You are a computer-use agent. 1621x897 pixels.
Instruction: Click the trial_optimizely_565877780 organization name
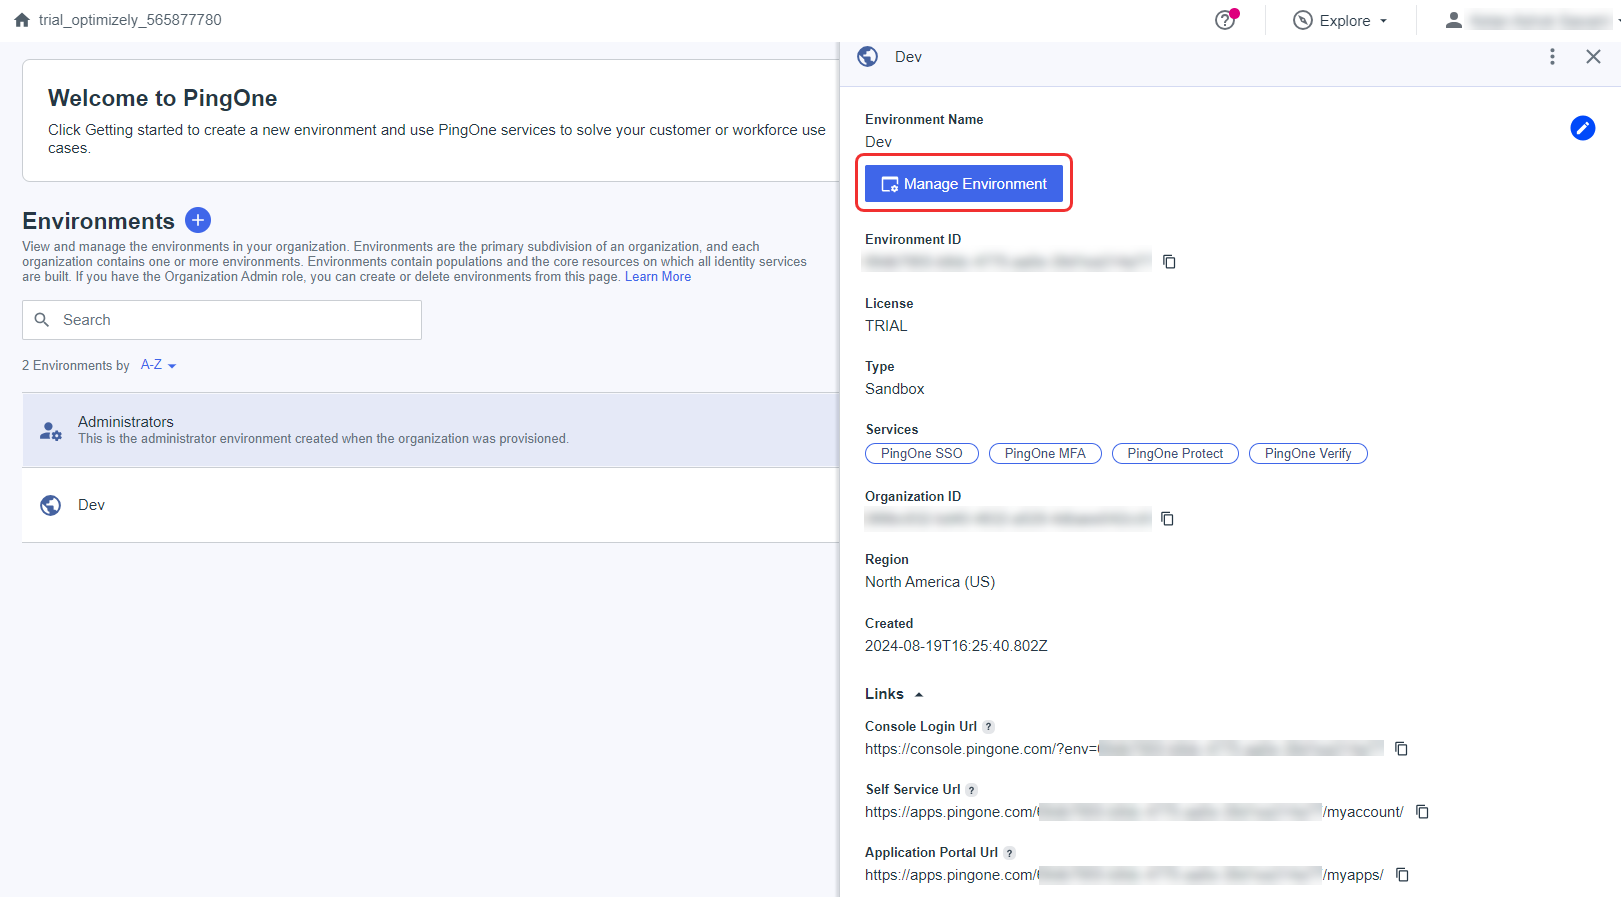click(130, 20)
